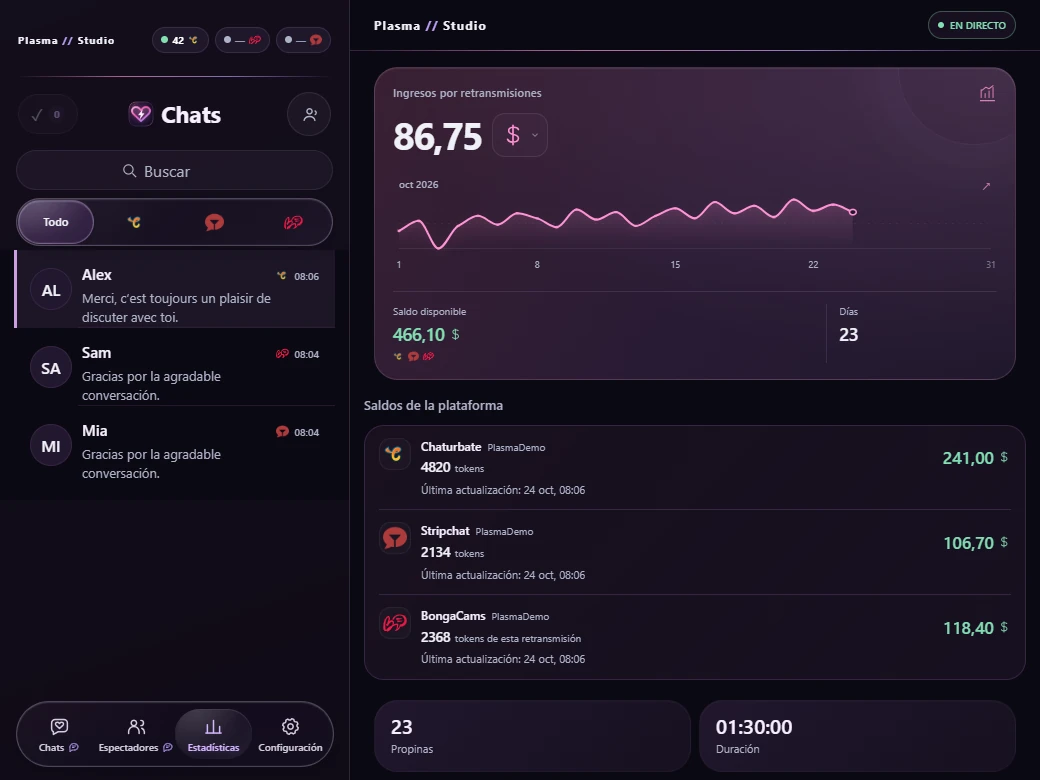This screenshot has width=1040, height=780.
Task: Click the SA avatar for Sam
Action: coord(51,368)
